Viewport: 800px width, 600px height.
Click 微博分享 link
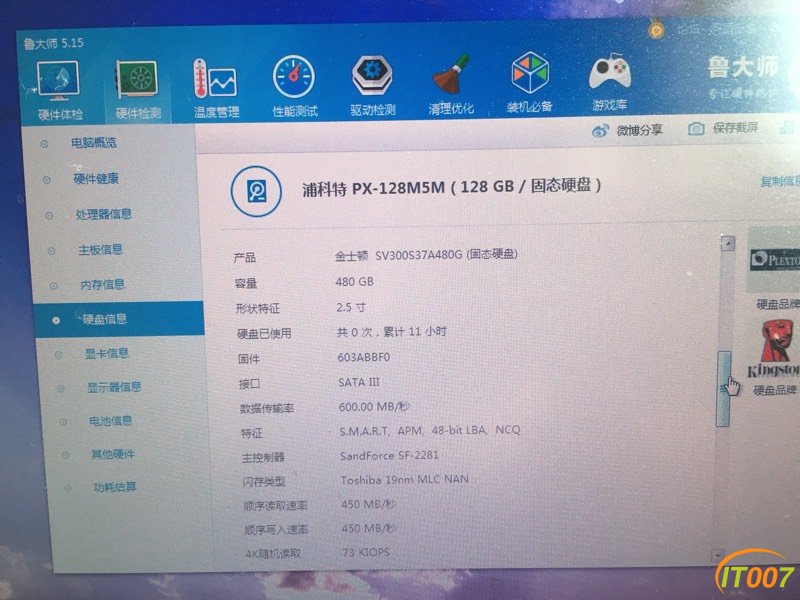(x=639, y=131)
